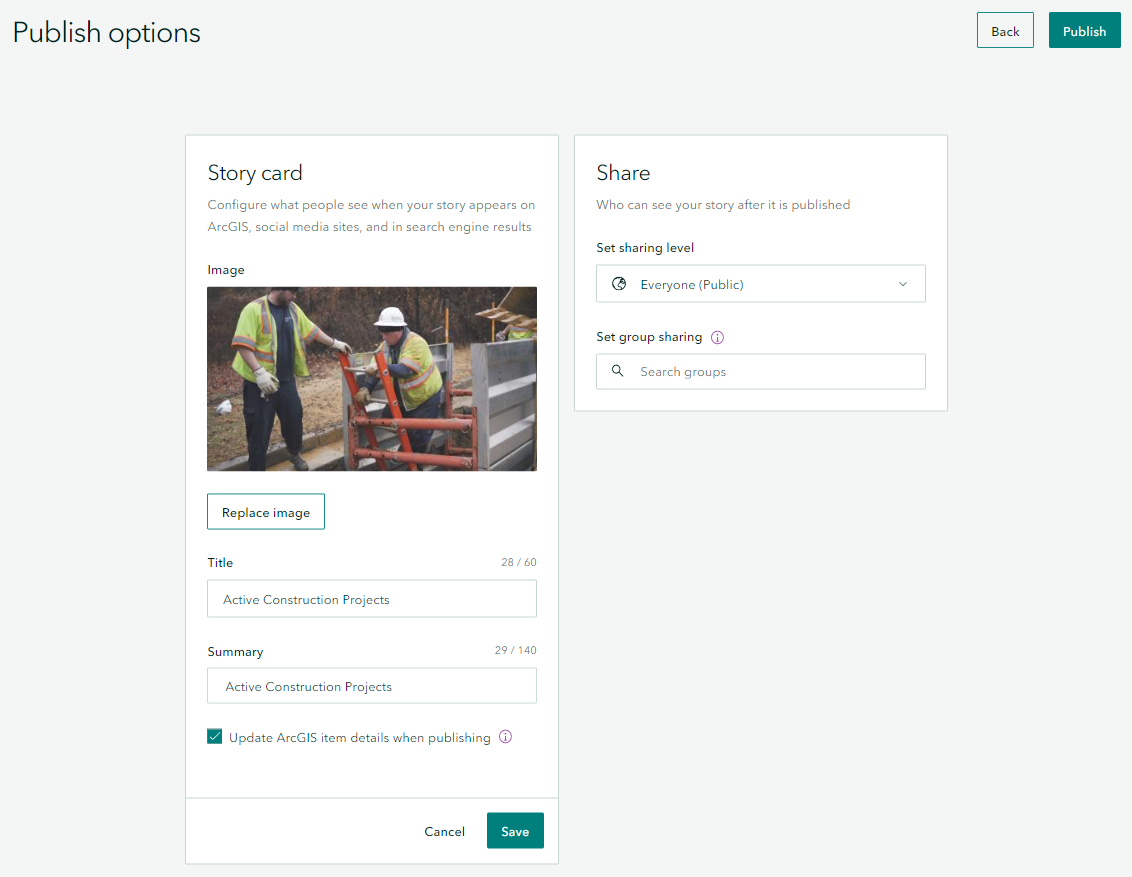Expand sharing level using the chevron arrow
This screenshot has height=877, width=1132.
tap(903, 284)
